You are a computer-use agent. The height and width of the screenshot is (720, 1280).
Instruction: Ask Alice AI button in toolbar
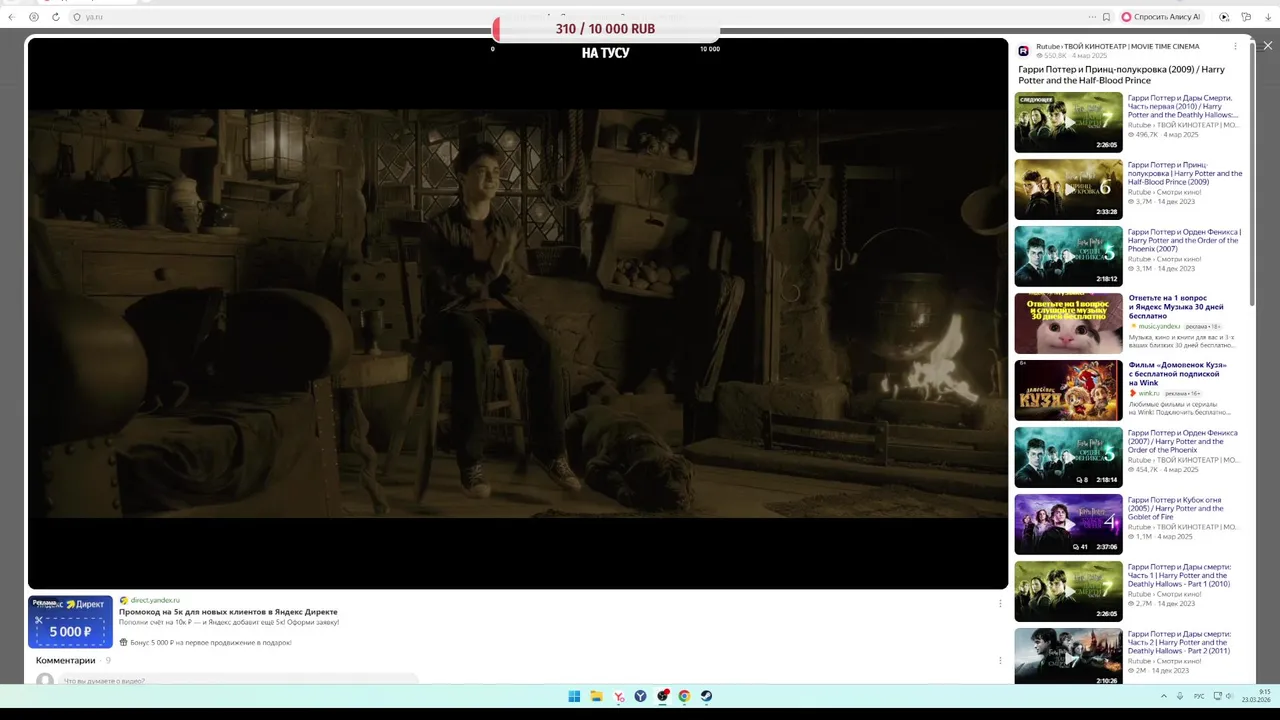pos(1161,17)
